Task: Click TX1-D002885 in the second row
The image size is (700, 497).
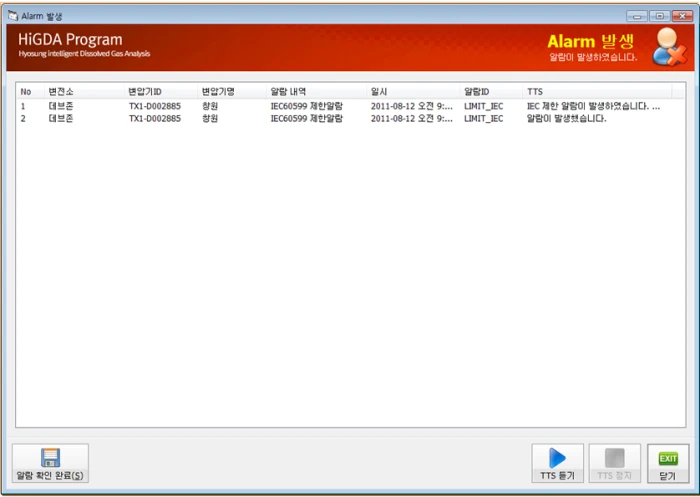Action: coord(155,118)
